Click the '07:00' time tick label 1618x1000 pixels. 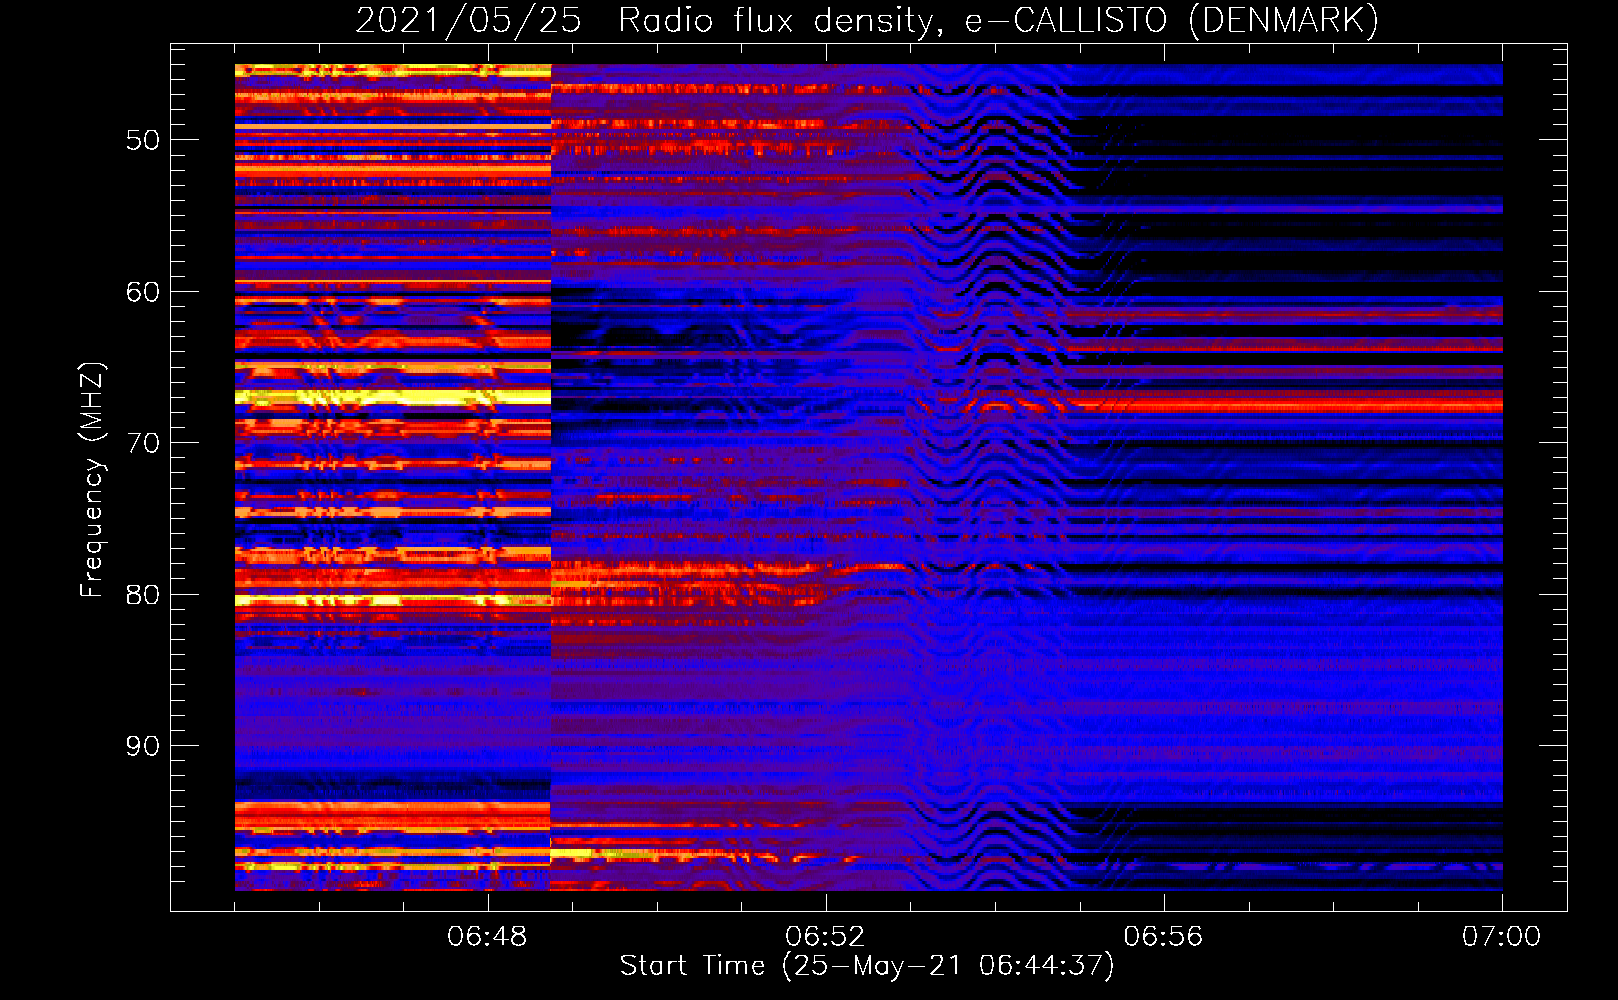(x=1501, y=937)
